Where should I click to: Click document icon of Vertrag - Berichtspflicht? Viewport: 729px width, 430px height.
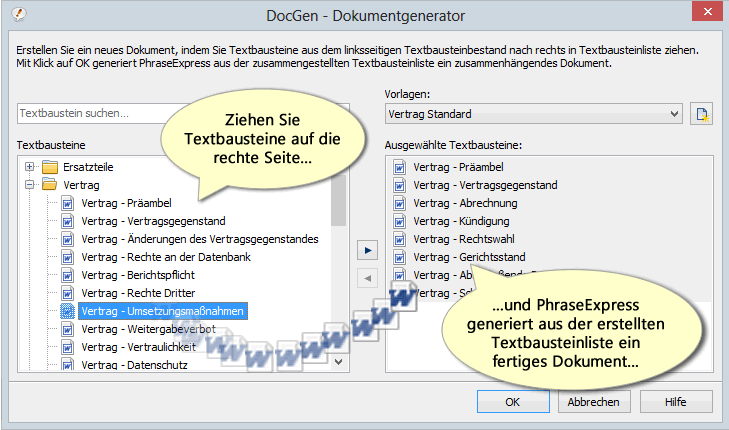coord(68,274)
